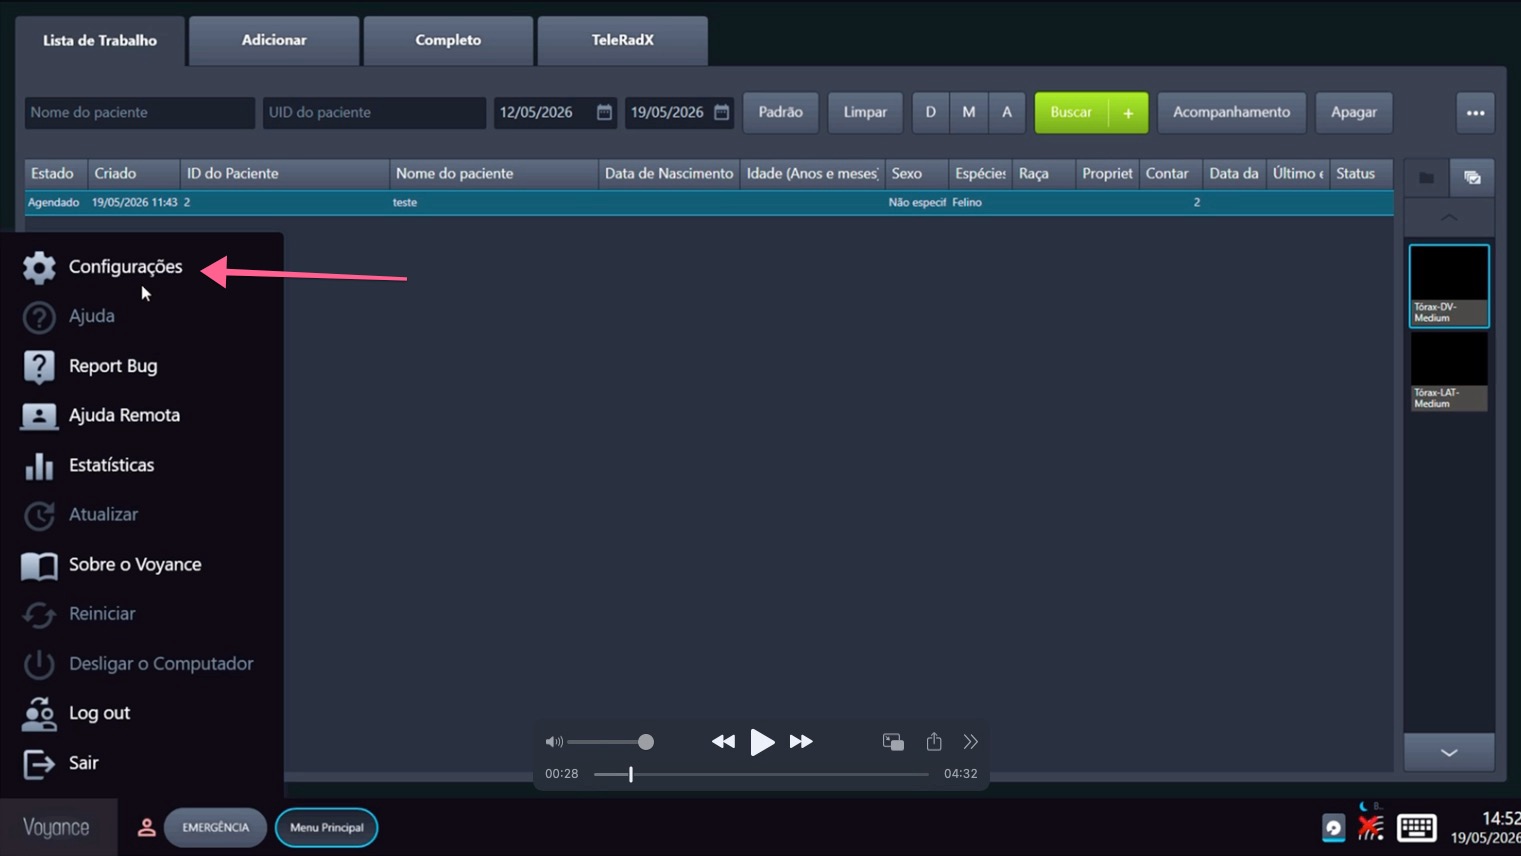The image size is (1521, 856).
Task: Click the blue remote support tray icon
Action: [x=1333, y=828]
